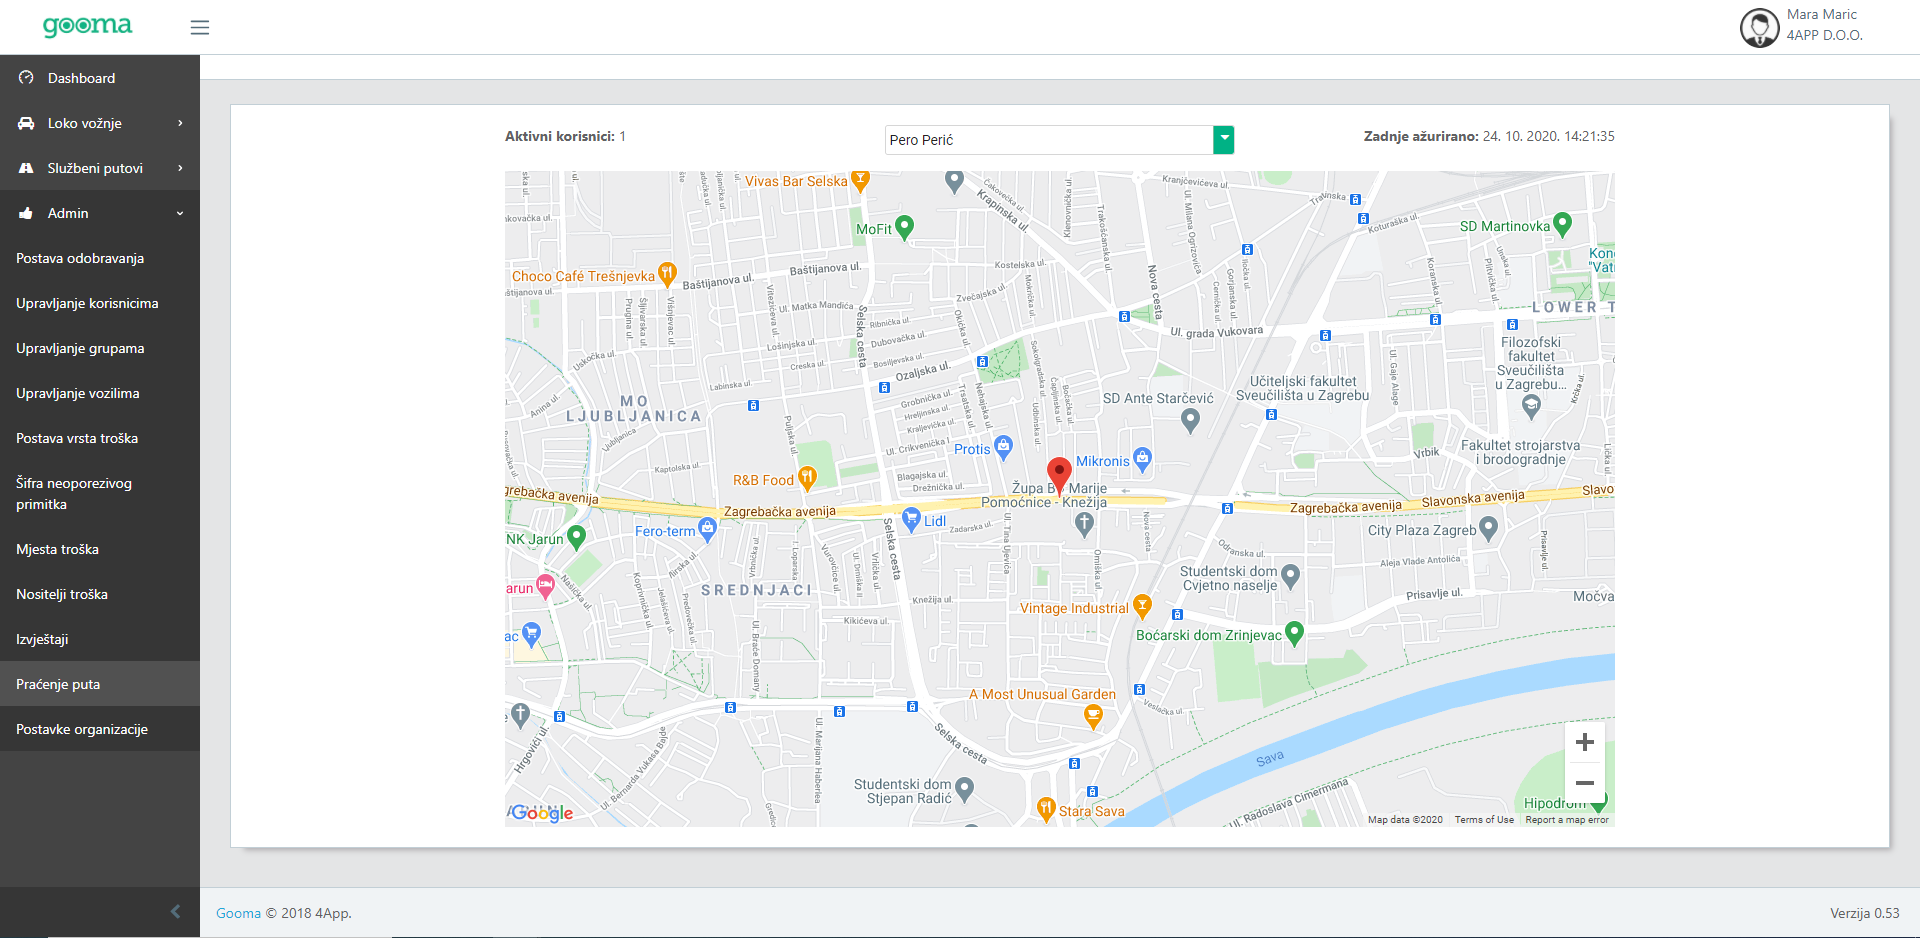Click Aktivni korisnici count label

coord(565,136)
